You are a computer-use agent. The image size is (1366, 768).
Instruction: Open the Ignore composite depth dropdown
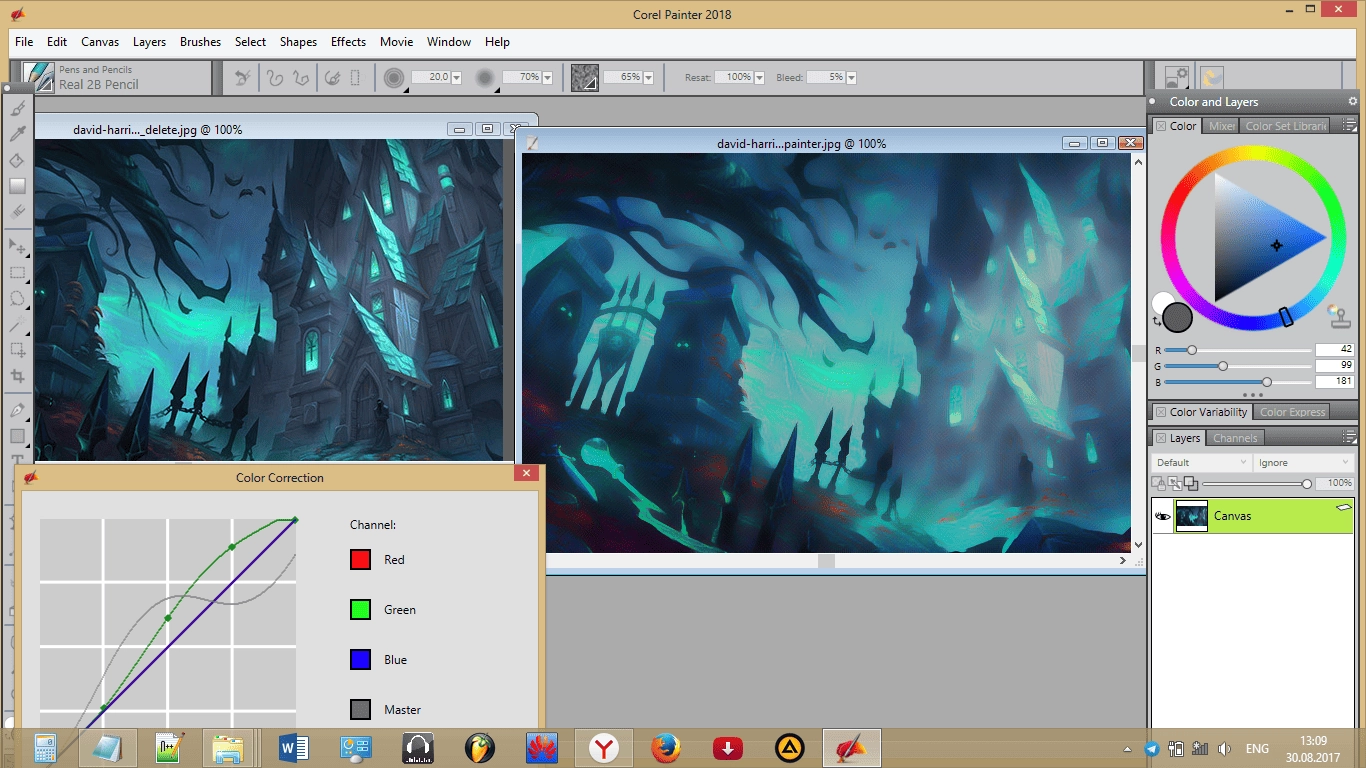pos(1304,462)
